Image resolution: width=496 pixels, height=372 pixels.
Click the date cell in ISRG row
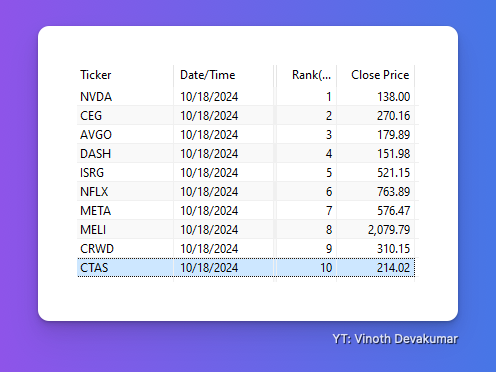[x=223, y=173]
